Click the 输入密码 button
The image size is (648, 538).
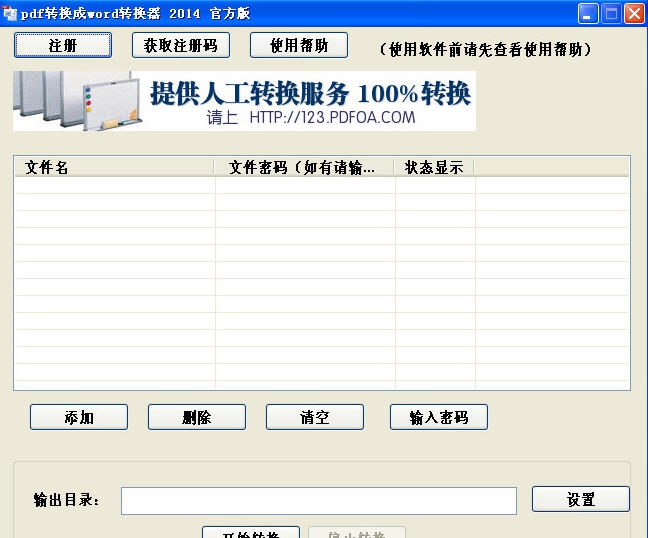point(439,417)
